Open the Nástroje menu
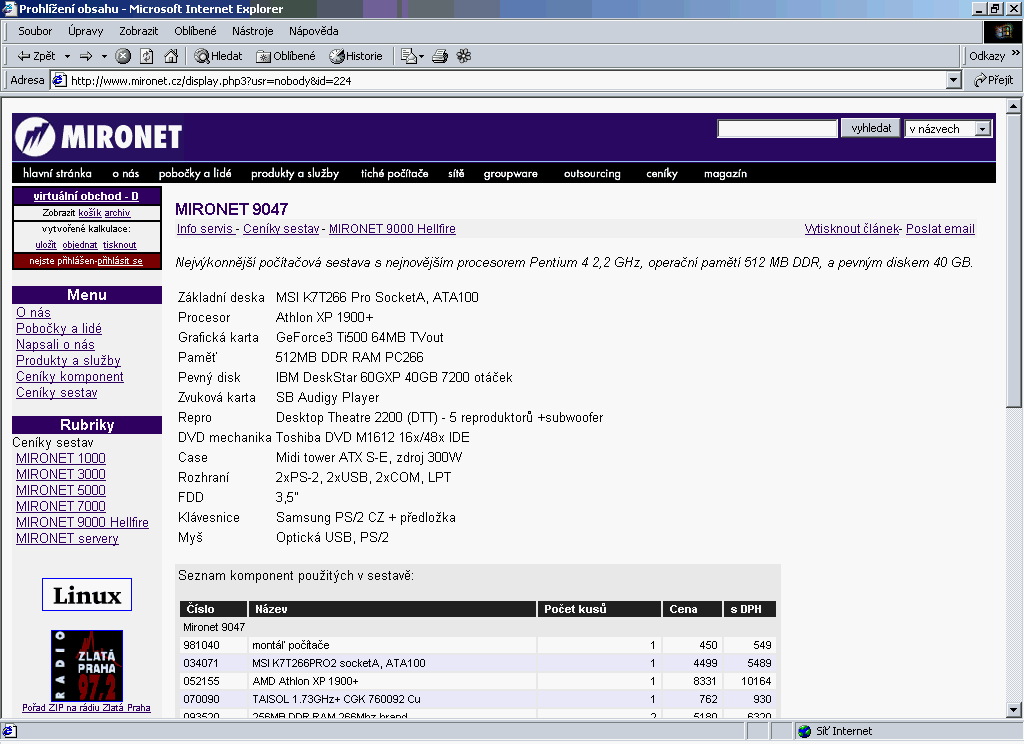This screenshot has width=1024, height=744. [253, 31]
